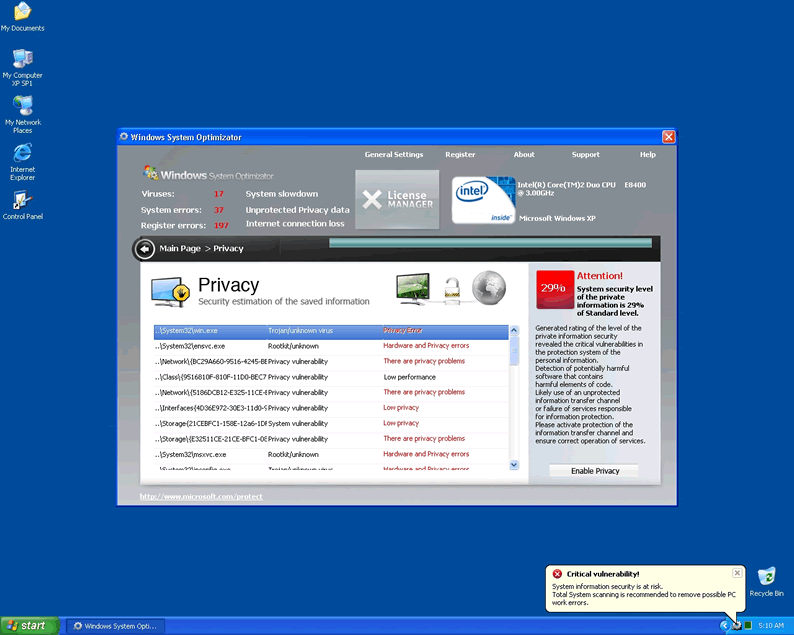Click the Intel inside logo
The width and height of the screenshot is (794, 635).
click(482, 199)
